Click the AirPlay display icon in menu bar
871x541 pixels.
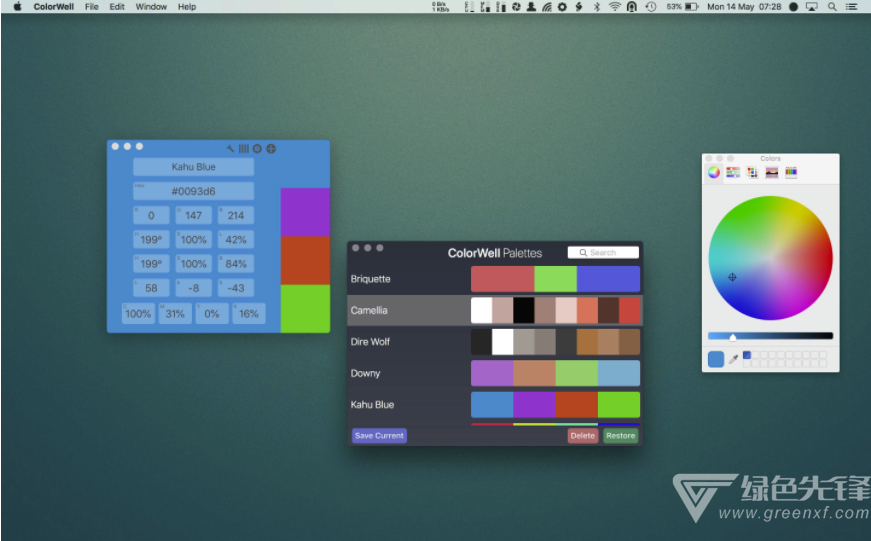click(812, 7)
